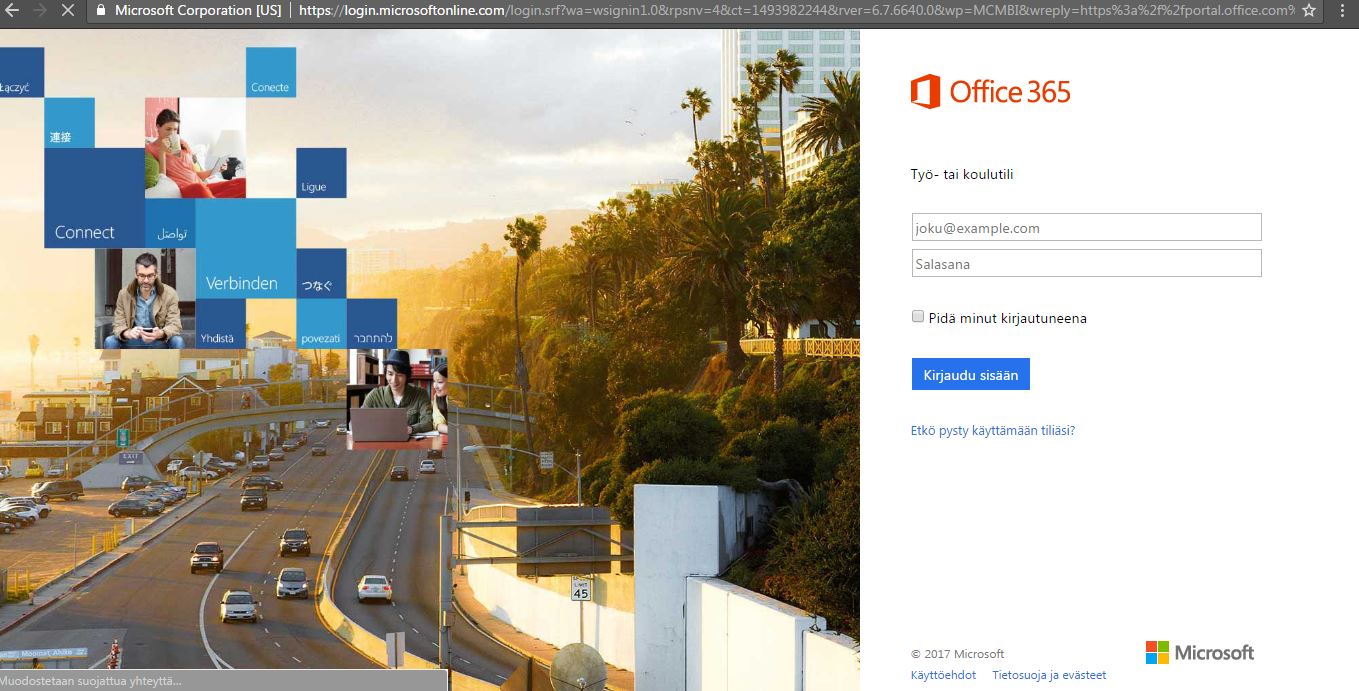Click the secure padlock icon
This screenshot has height=691, width=1359.
99,10
